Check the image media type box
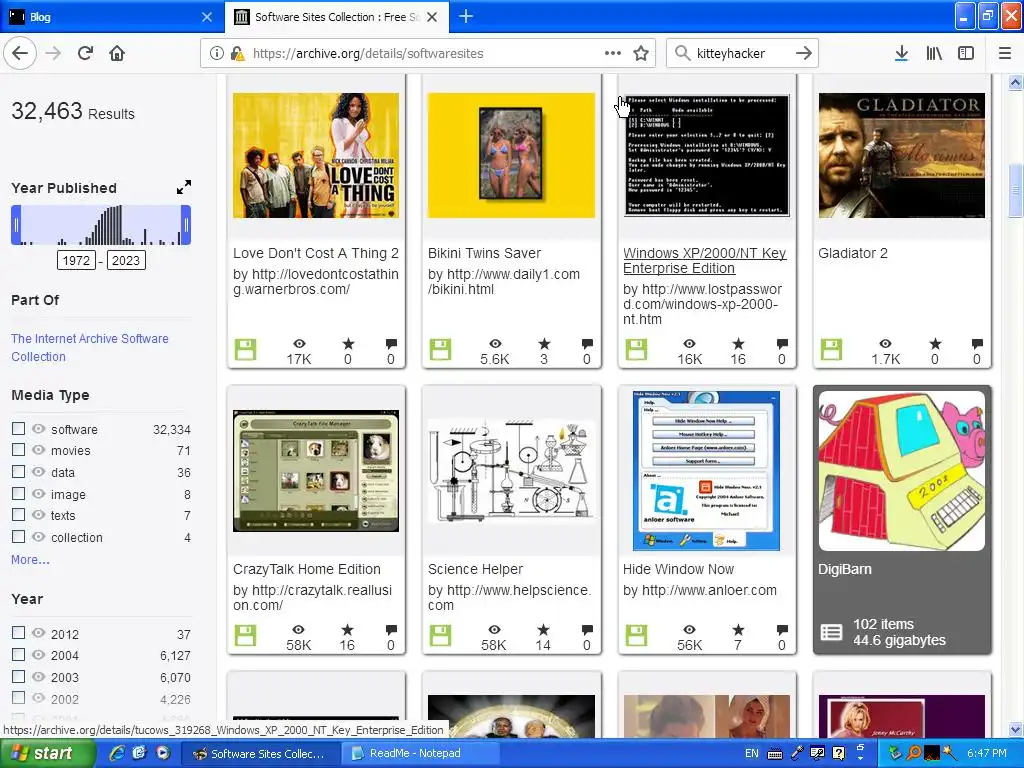Screen dimensions: 1024x768 tap(18, 494)
